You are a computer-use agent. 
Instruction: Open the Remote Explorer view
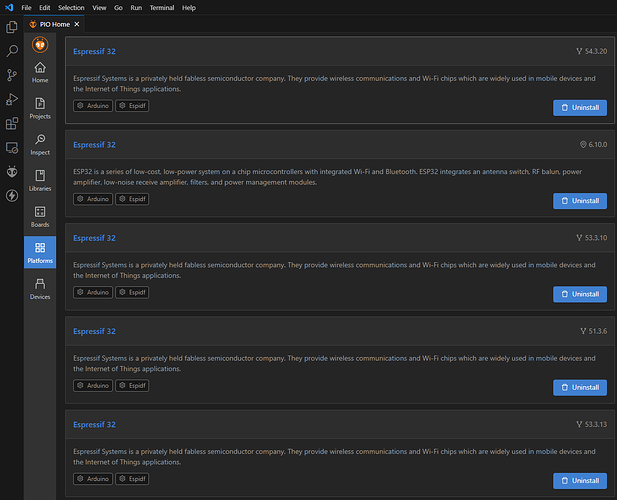(x=12, y=148)
